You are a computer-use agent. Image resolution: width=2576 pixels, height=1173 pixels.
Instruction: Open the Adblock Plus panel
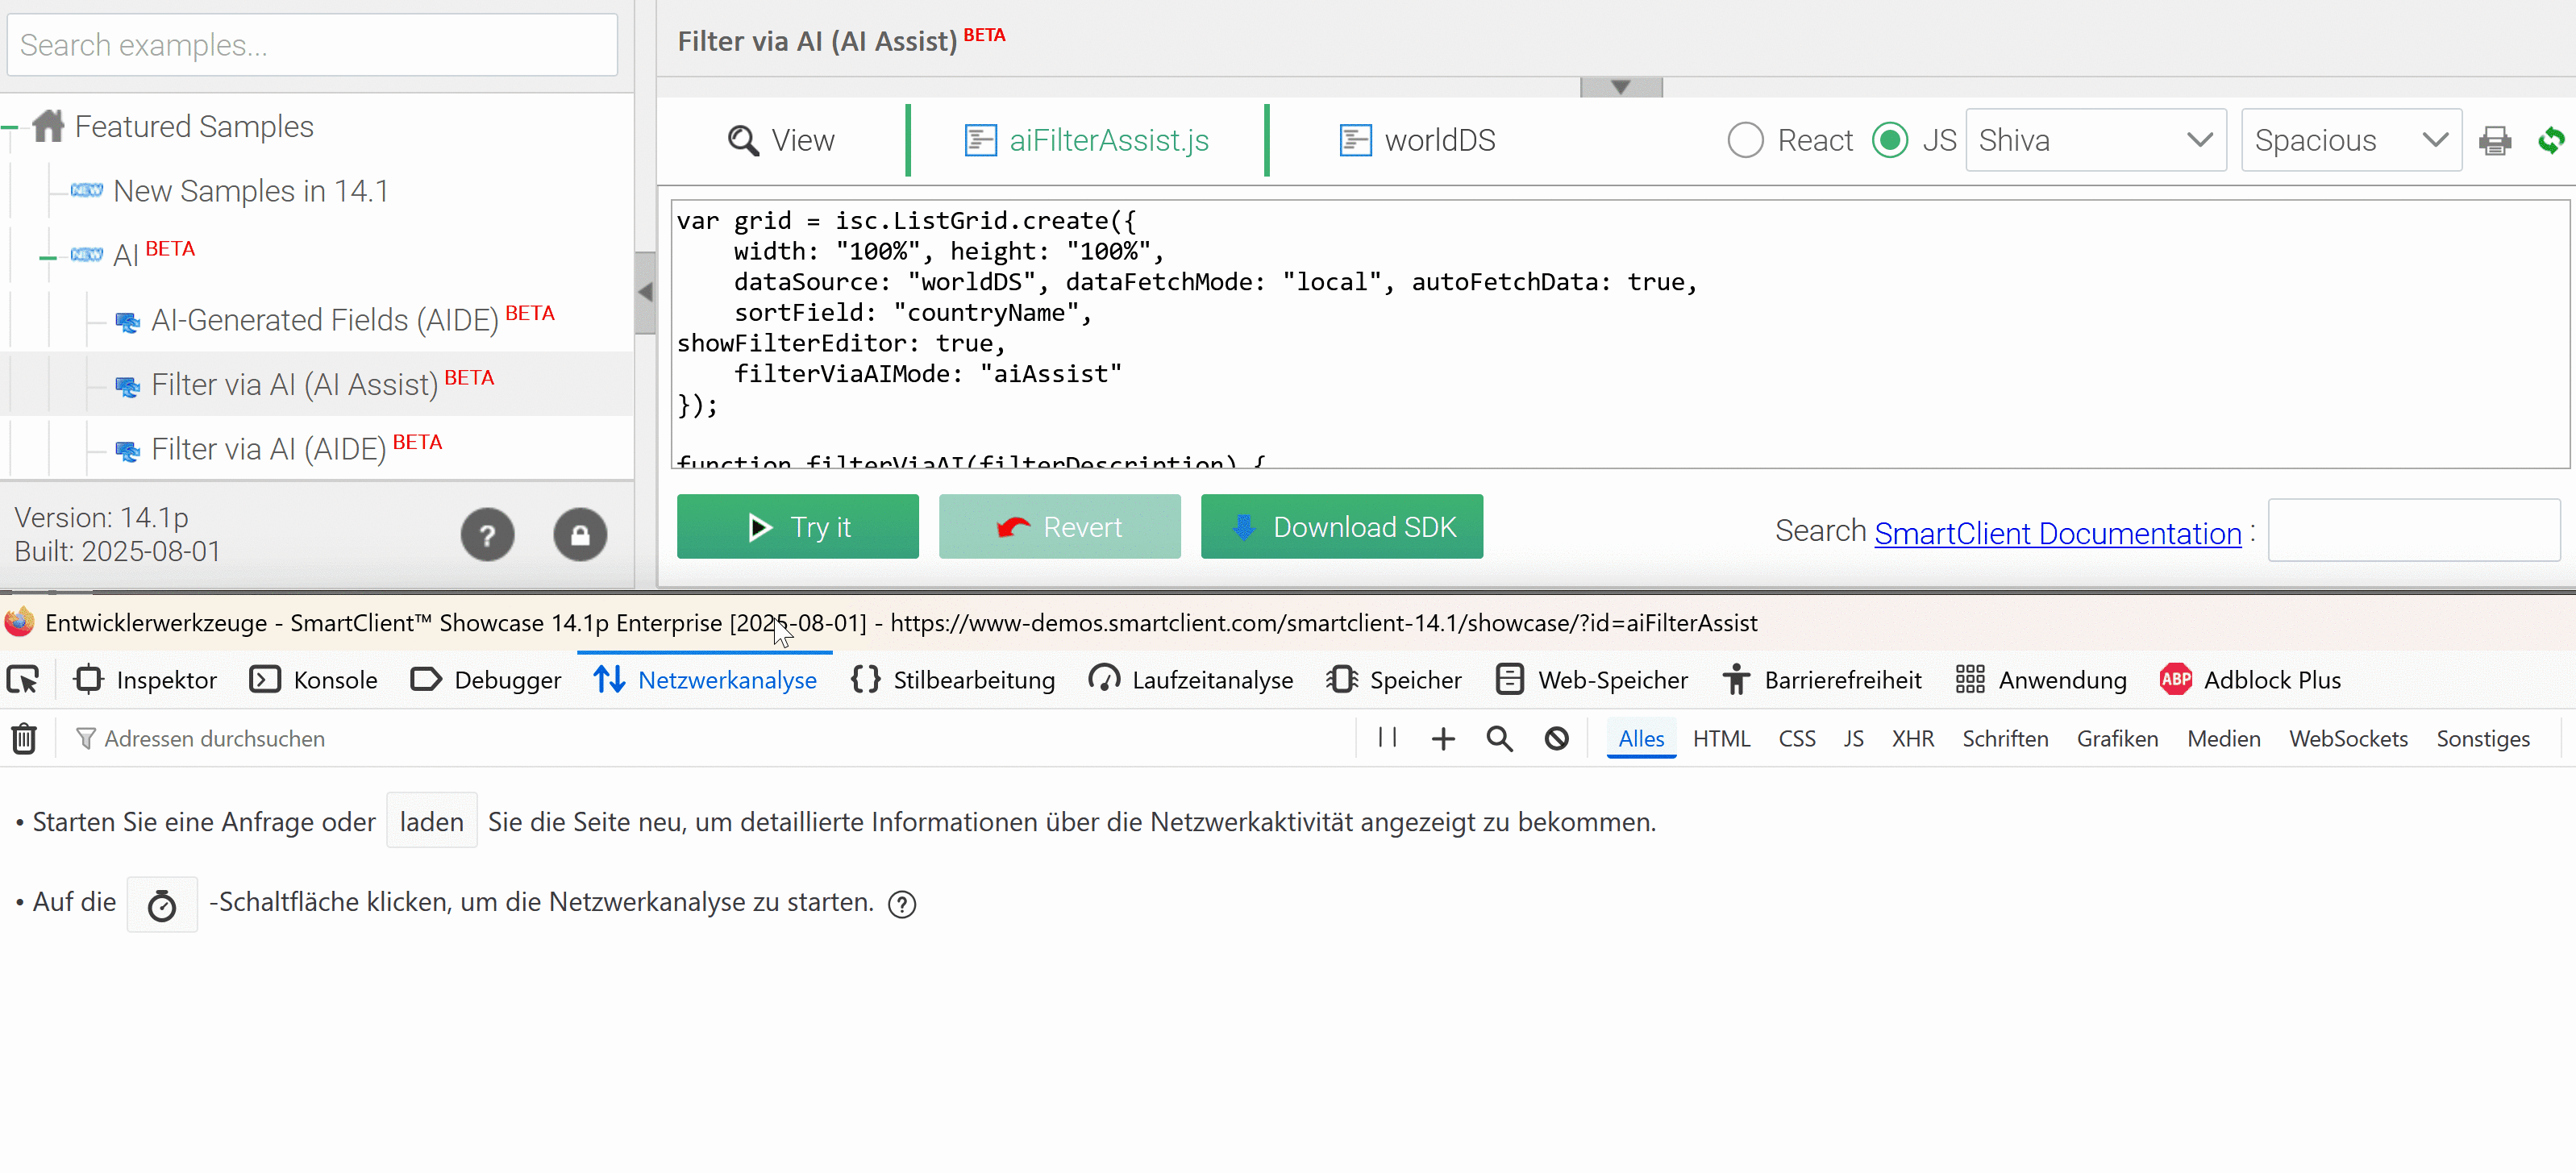point(2250,680)
